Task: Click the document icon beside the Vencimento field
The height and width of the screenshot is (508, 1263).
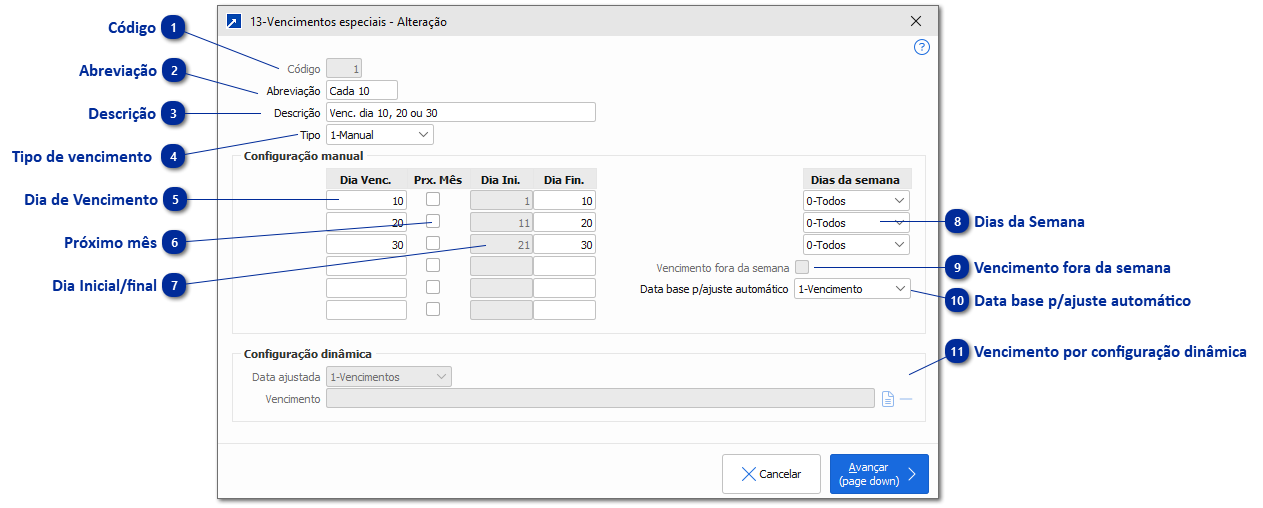Action: pos(888,399)
